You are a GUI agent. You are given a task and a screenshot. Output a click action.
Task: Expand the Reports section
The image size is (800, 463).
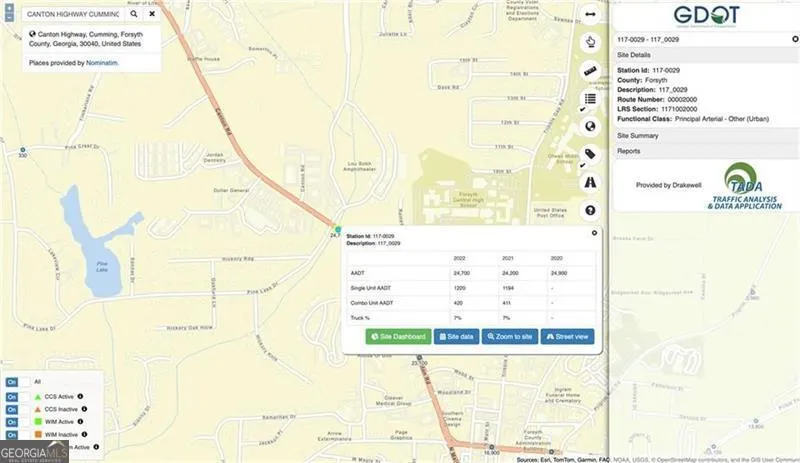point(705,151)
